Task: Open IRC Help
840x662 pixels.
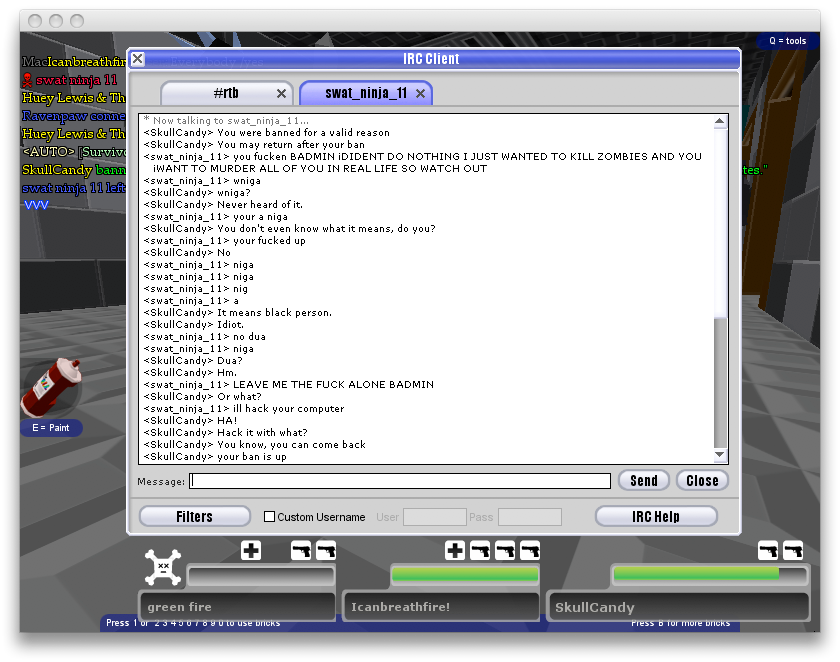Action: pos(656,517)
